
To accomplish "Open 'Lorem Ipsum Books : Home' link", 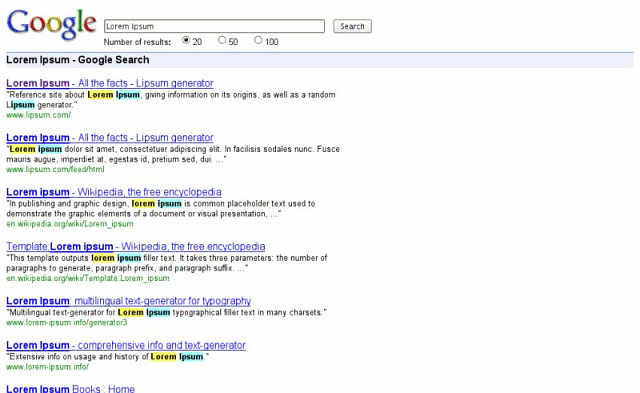I will coord(70,389).
